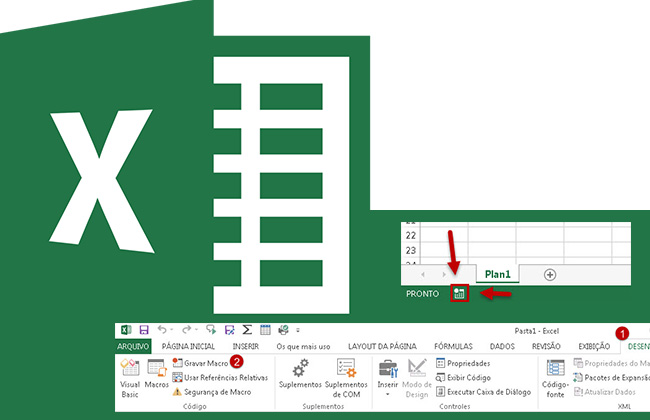
Task: Add a new sheet with plus button
Action: [550, 274]
